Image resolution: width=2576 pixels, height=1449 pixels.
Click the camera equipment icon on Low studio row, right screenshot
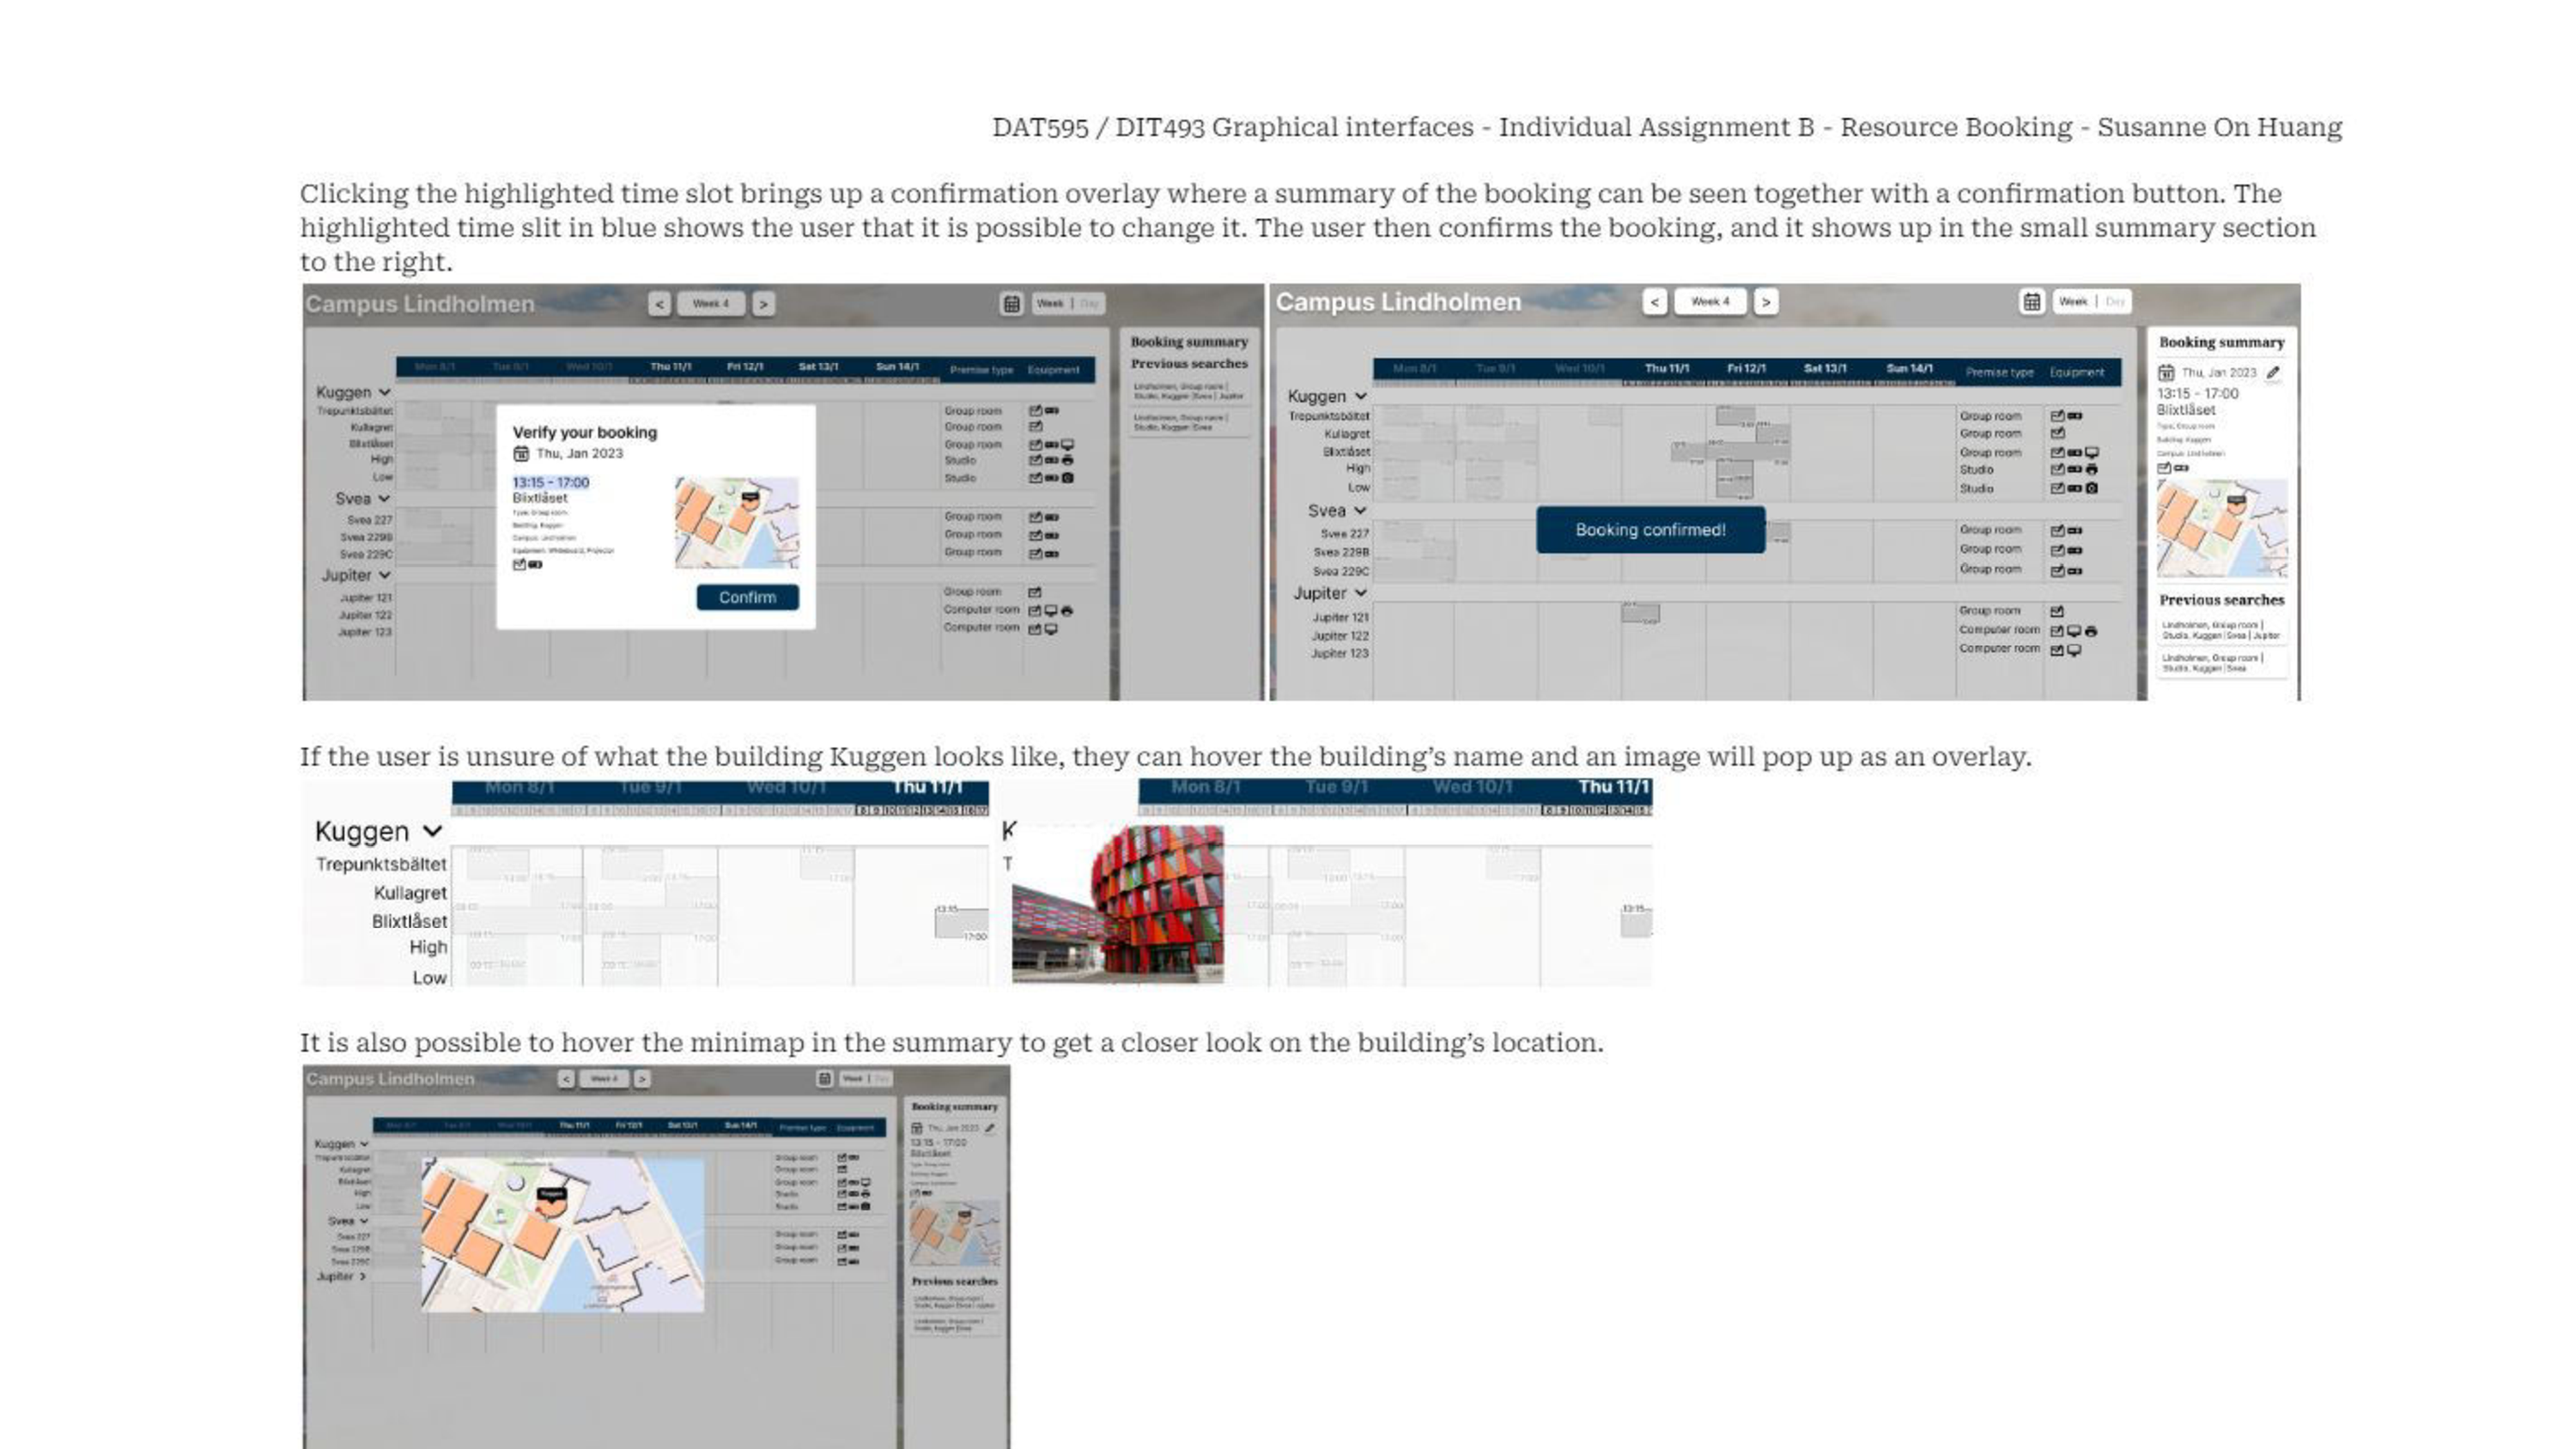coord(2092,488)
